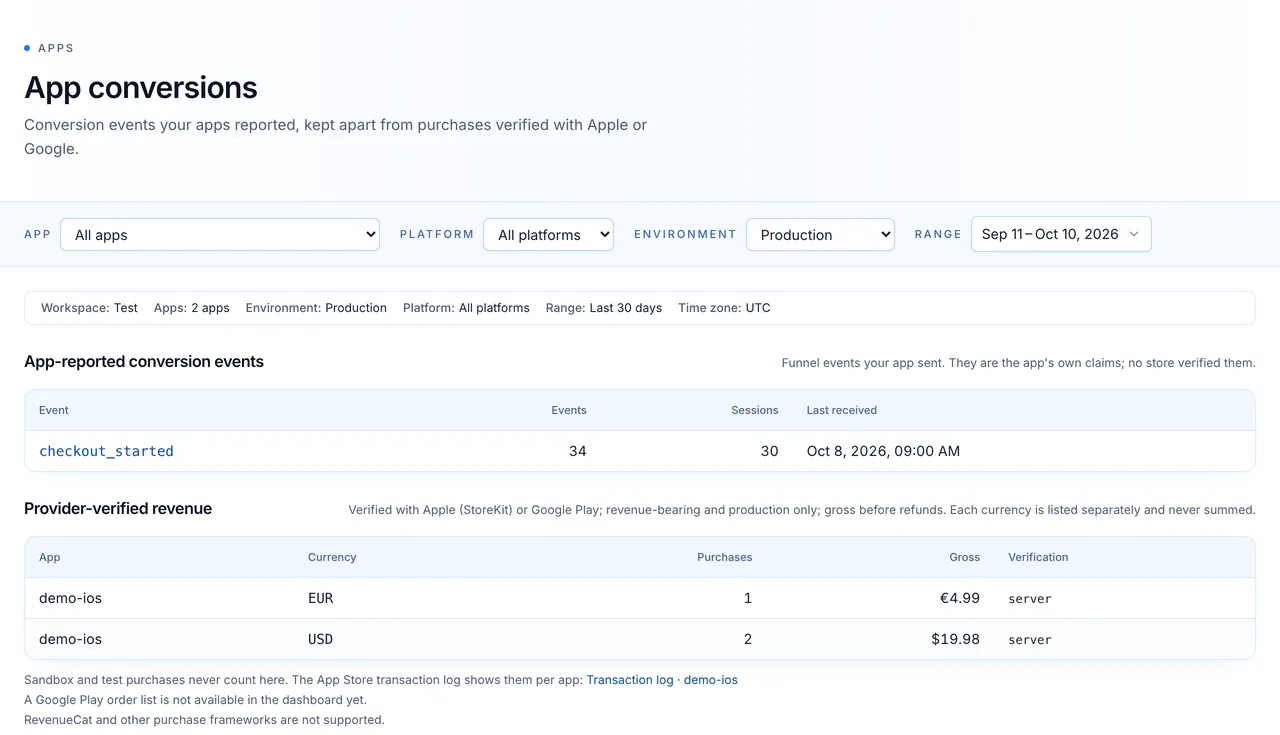Click server verification in the EUR row
This screenshot has width=1280, height=735.
point(1030,599)
